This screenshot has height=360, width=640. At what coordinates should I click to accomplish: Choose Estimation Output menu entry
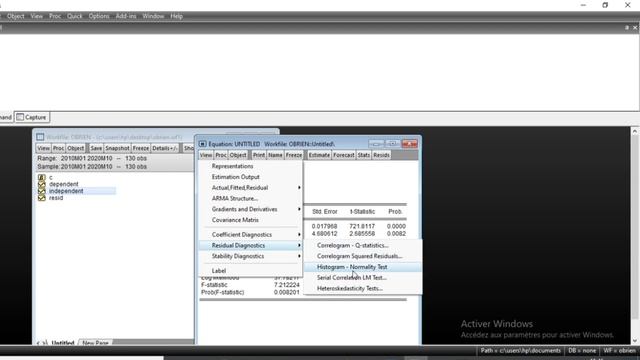click(x=251, y=177)
